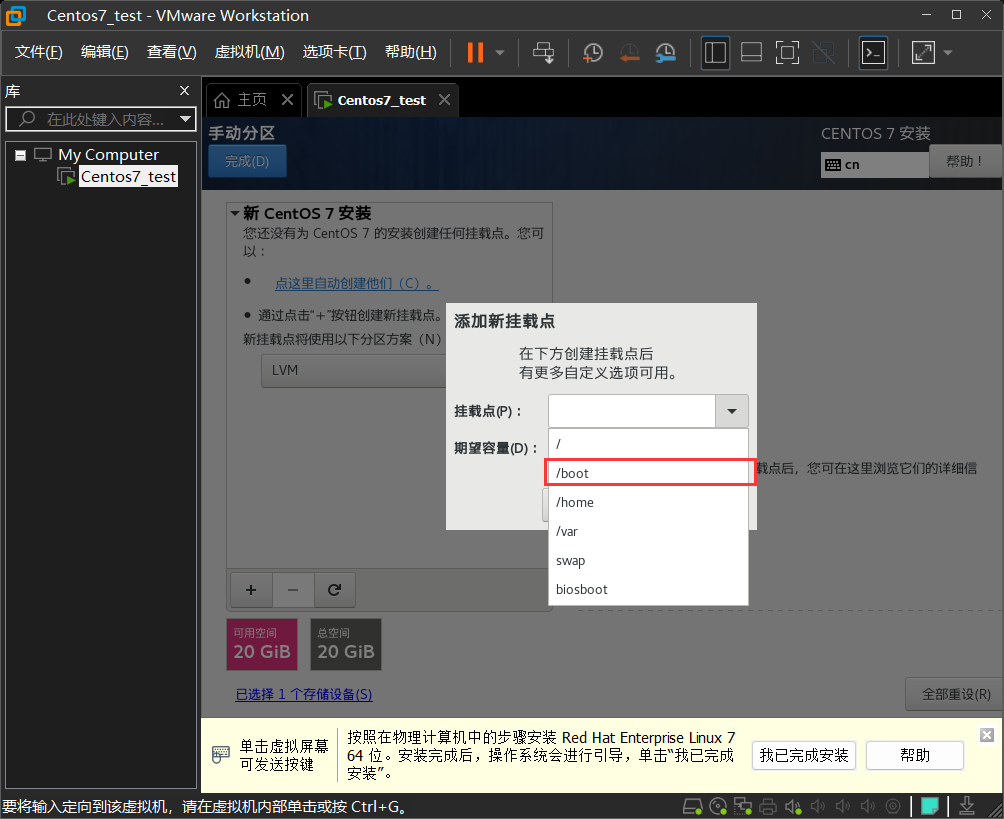The image size is (1004, 819).
Task: Send Ctrl+Alt+Del to virtual machine
Action: 544,53
